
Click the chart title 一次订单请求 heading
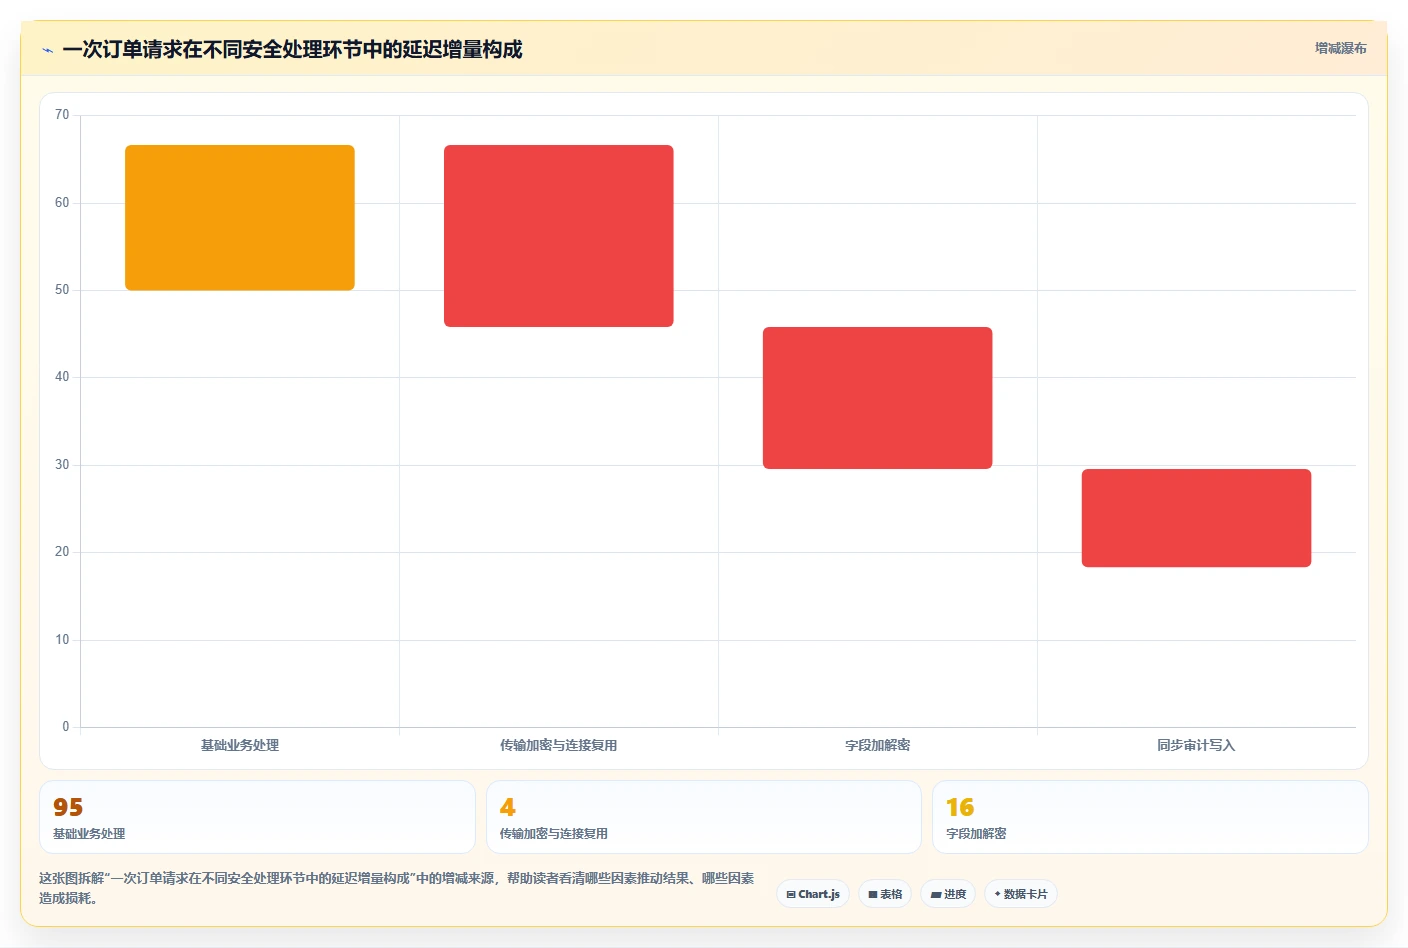[292, 50]
